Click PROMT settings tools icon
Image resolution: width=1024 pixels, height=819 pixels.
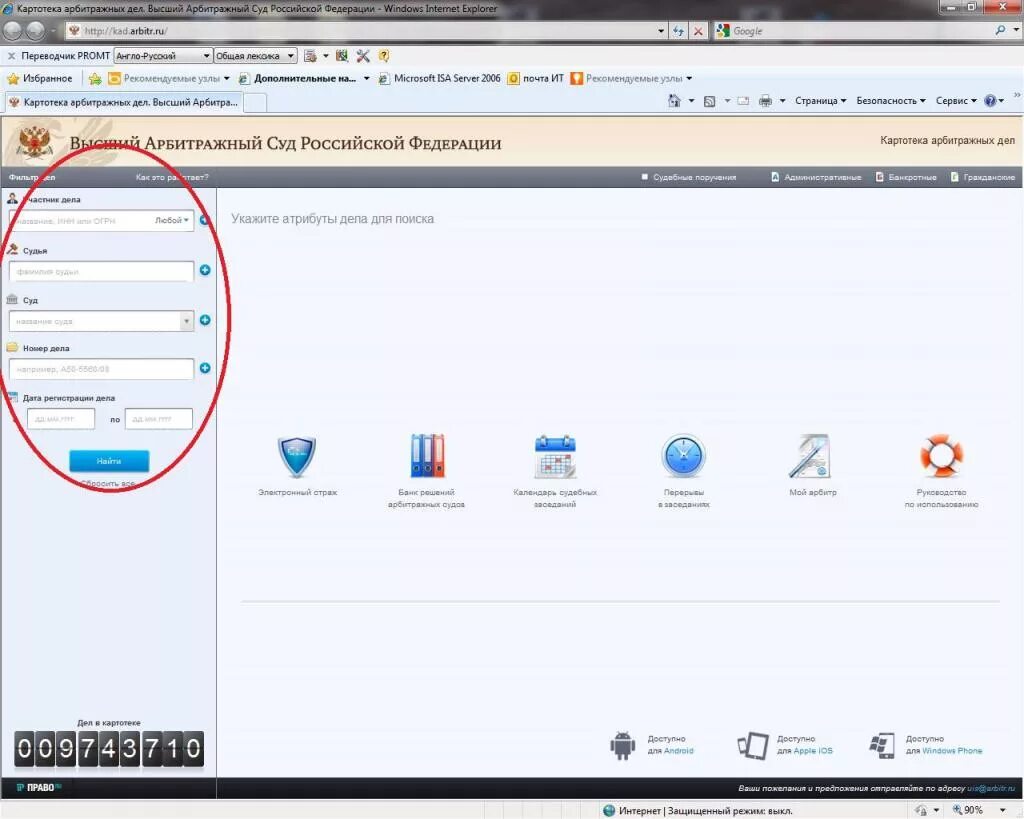363,56
